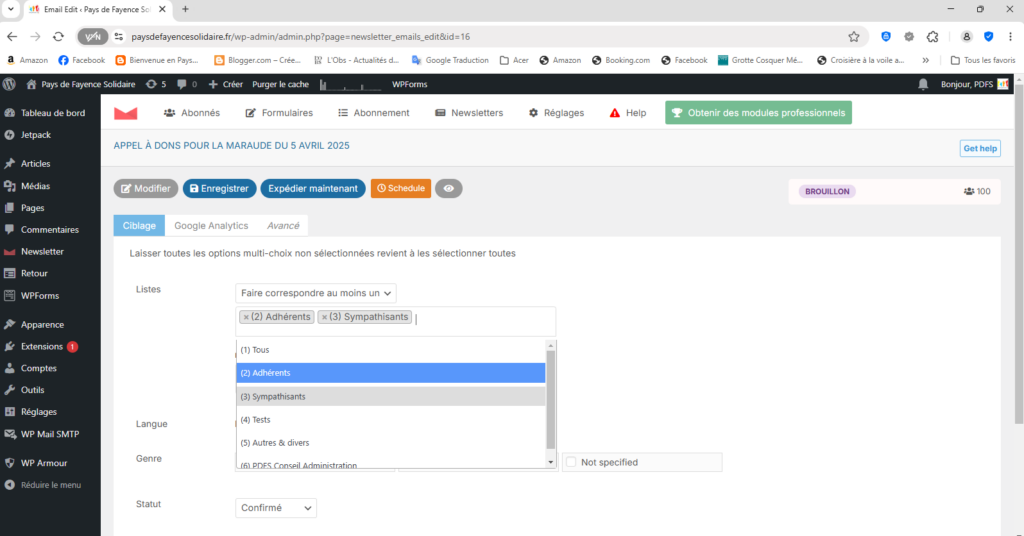Viewport: 1024px width, 536px height.
Task: Click the Expédier maintenant button
Action: [313, 188]
